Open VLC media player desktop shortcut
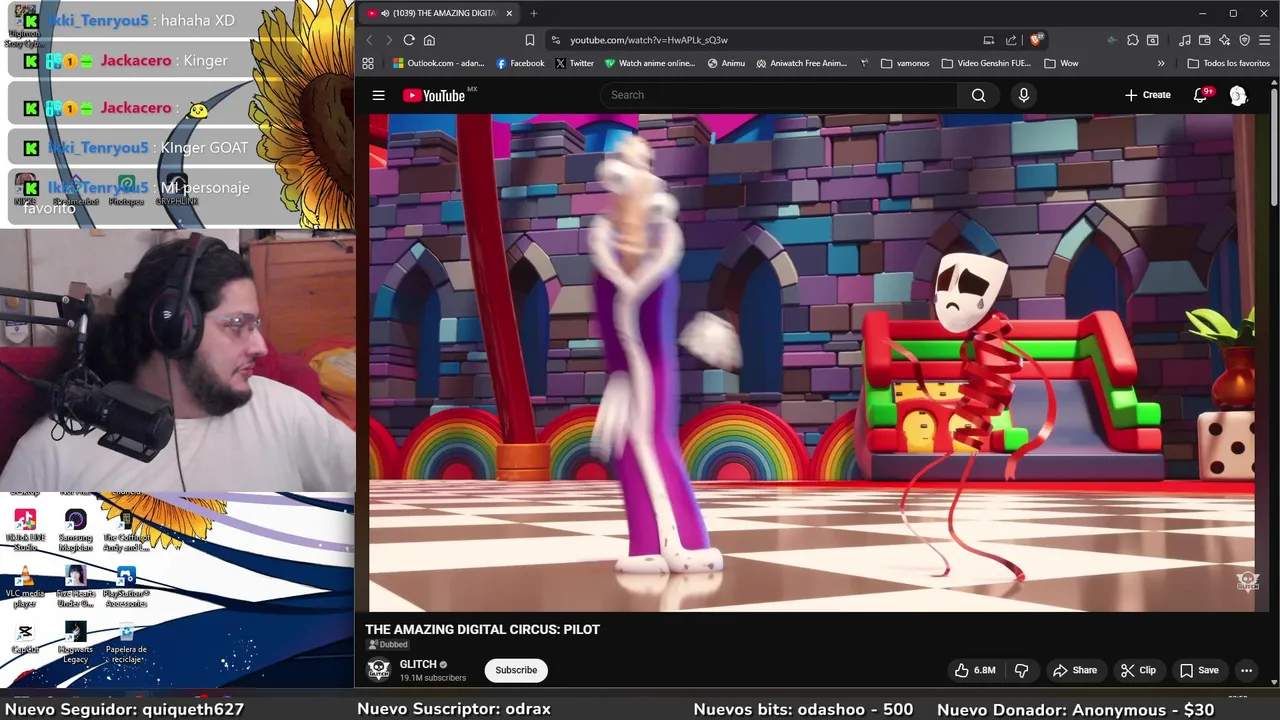The image size is (1280, 720). (x=25, y=585)
